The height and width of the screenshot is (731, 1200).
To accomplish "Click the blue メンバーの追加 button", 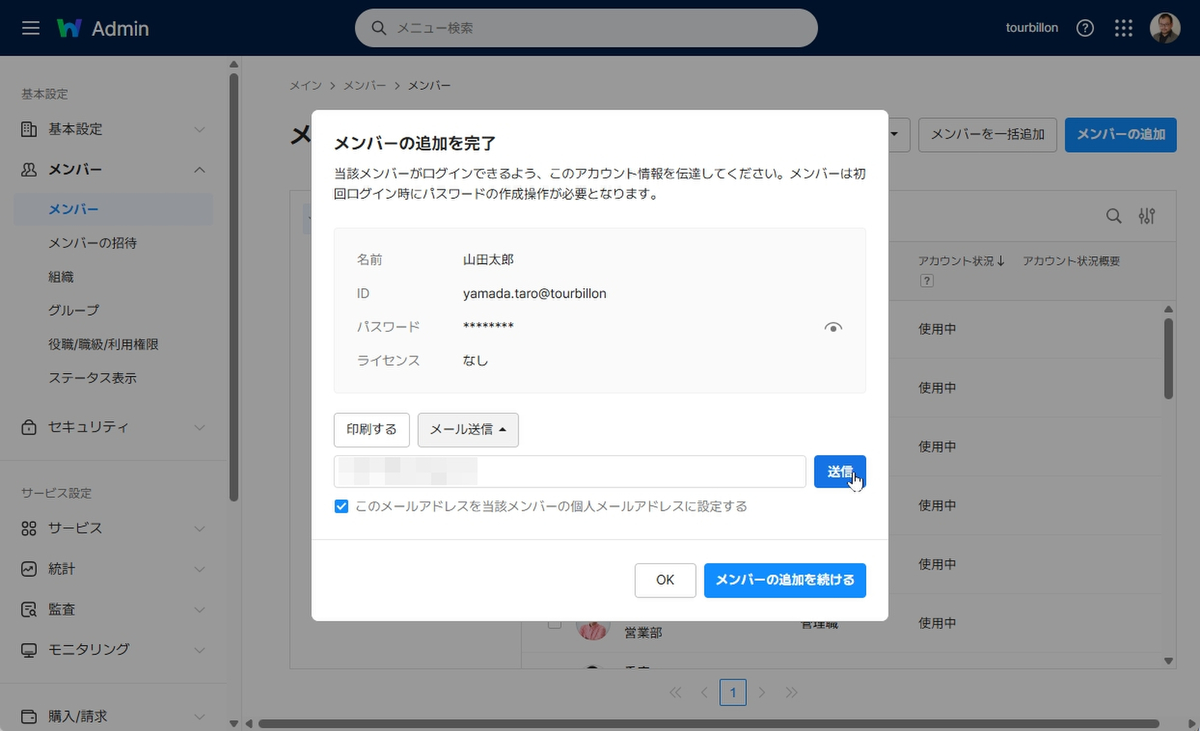I will click(x=1121, y=135).
